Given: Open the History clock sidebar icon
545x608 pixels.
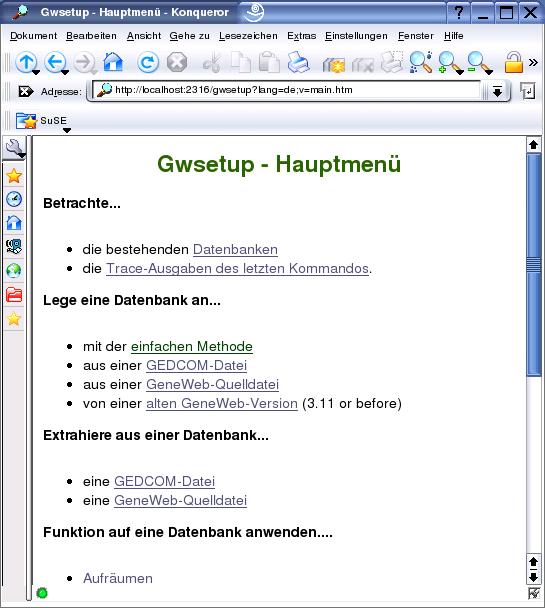Looking at the screenshot, I should click(14, 199).
